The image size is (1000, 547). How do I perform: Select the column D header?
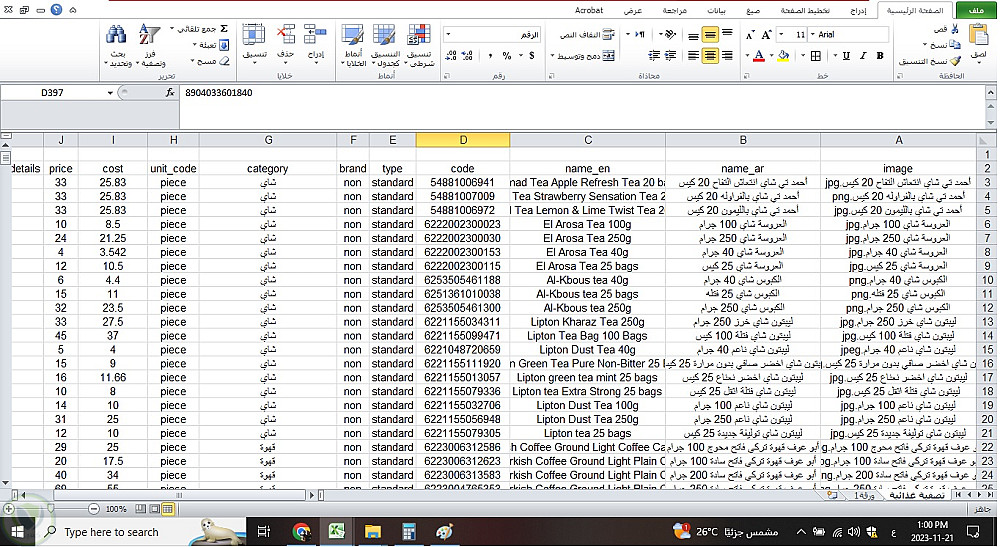tap(462, 140)
